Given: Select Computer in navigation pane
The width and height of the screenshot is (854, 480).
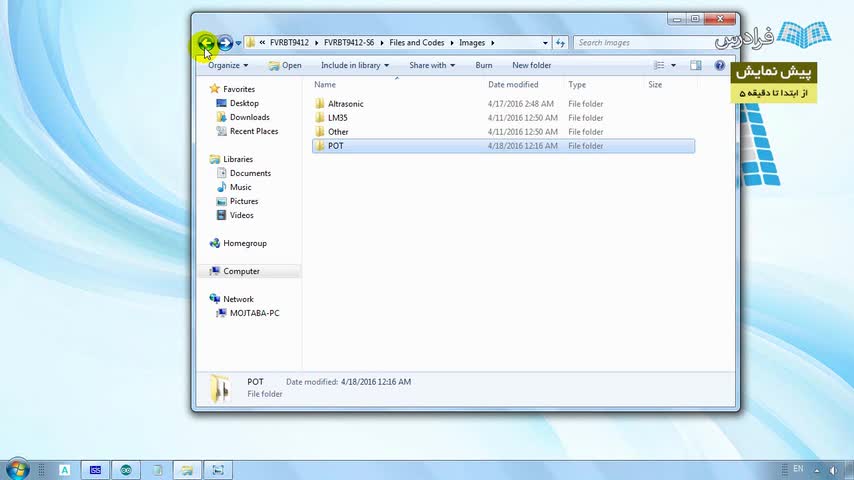Looking at the screenshot, I should coord(241,271).
